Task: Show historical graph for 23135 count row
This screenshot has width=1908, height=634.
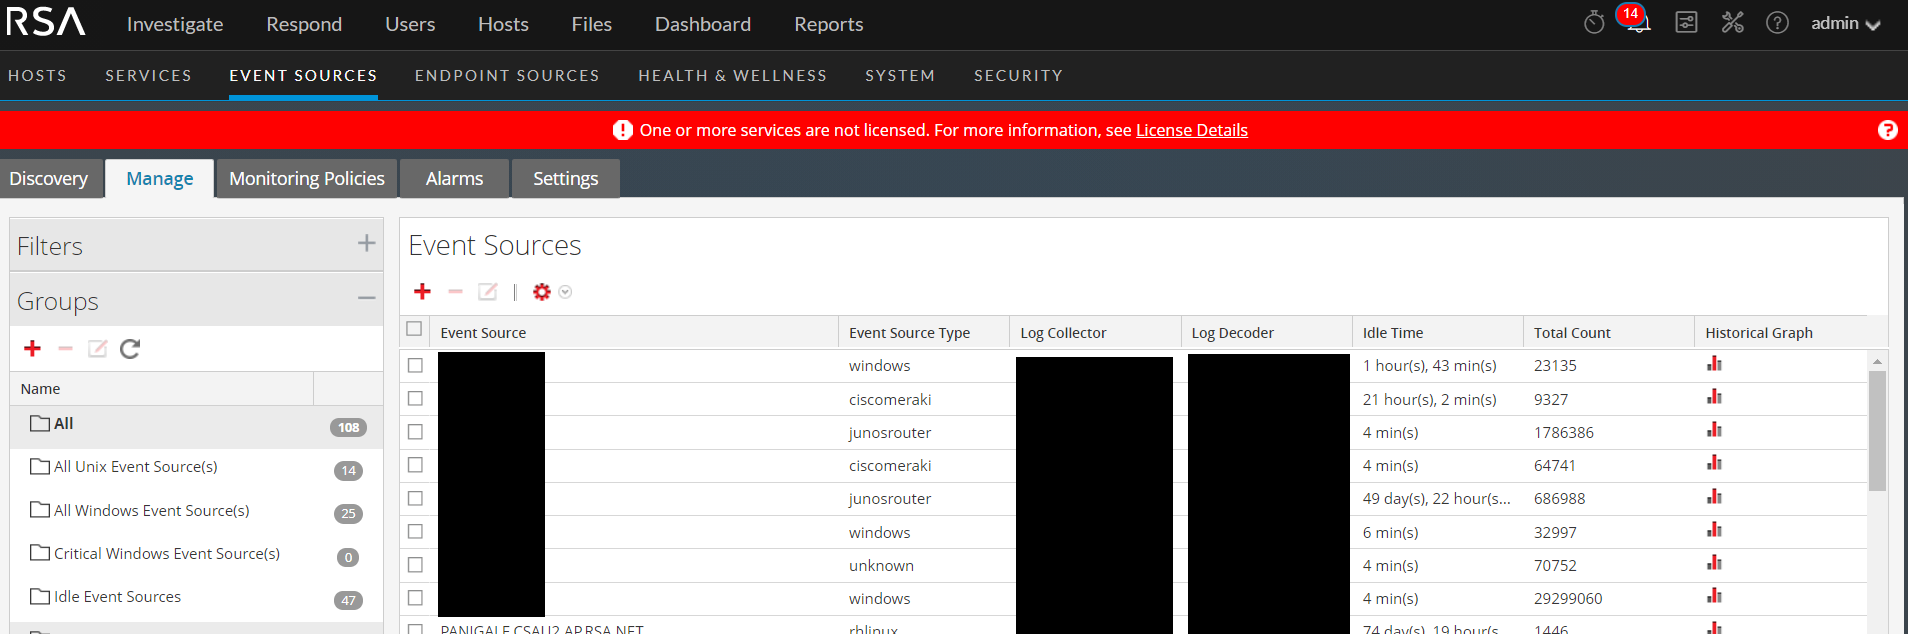Action: pos(1714,364)
